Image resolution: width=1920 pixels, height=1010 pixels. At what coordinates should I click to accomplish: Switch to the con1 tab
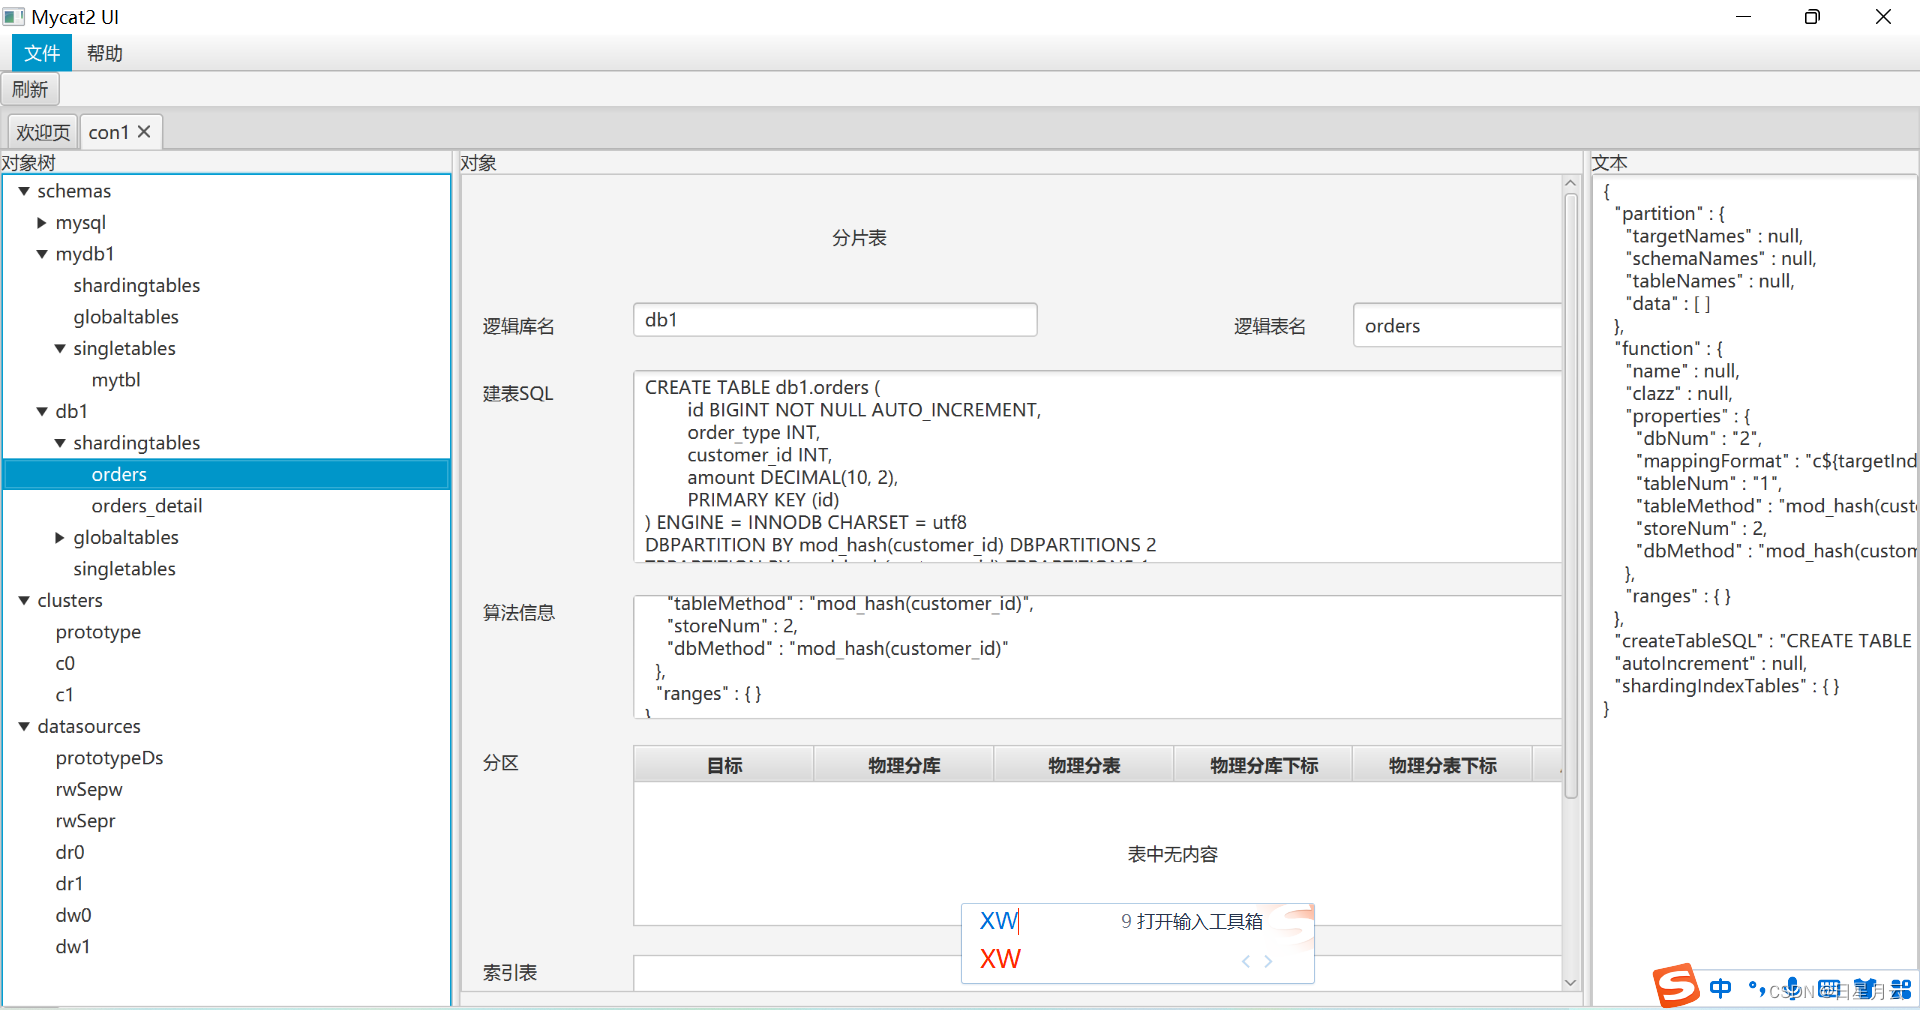pos(109,132)
